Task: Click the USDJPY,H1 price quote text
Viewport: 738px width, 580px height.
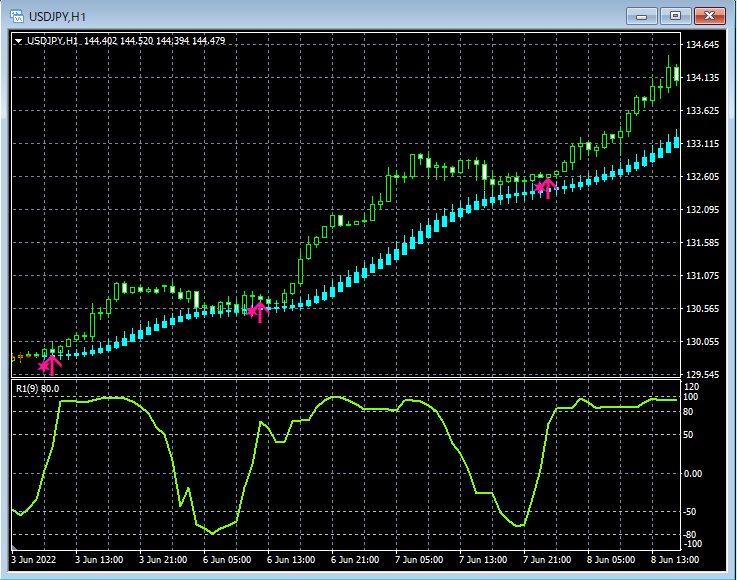Action: 126,41
